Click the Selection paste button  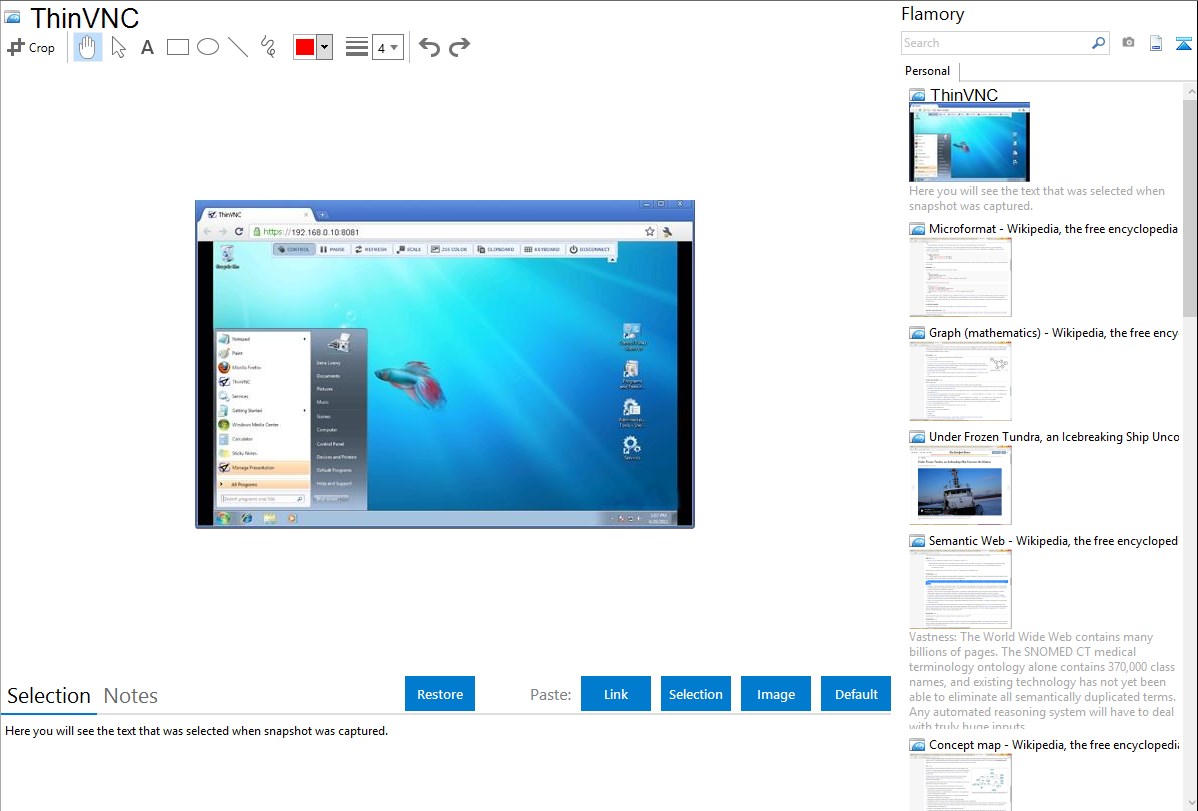[695, 694]
